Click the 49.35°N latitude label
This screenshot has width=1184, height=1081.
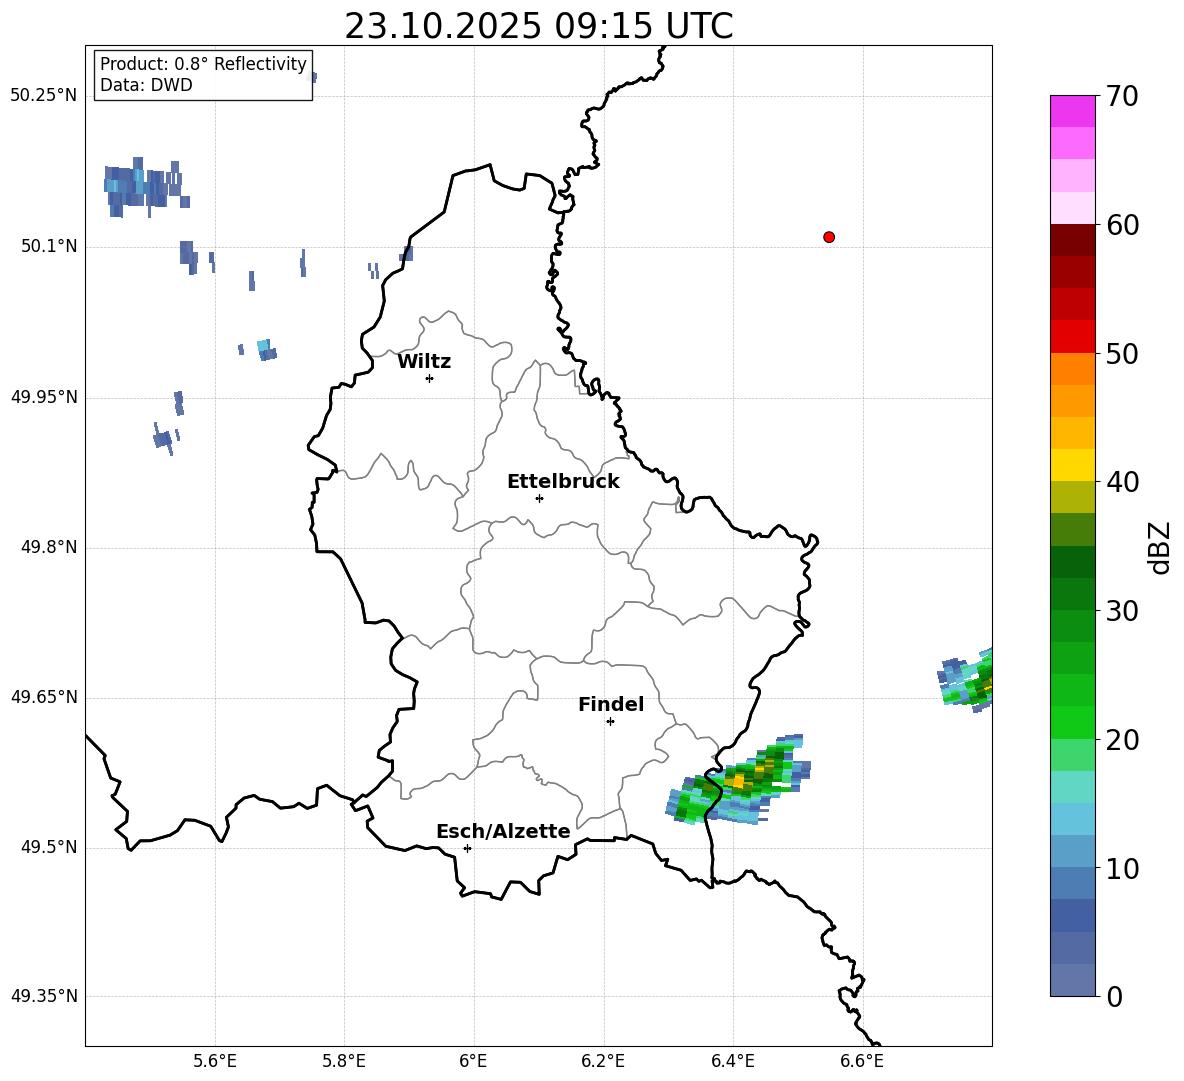click(x=44, y=996)
